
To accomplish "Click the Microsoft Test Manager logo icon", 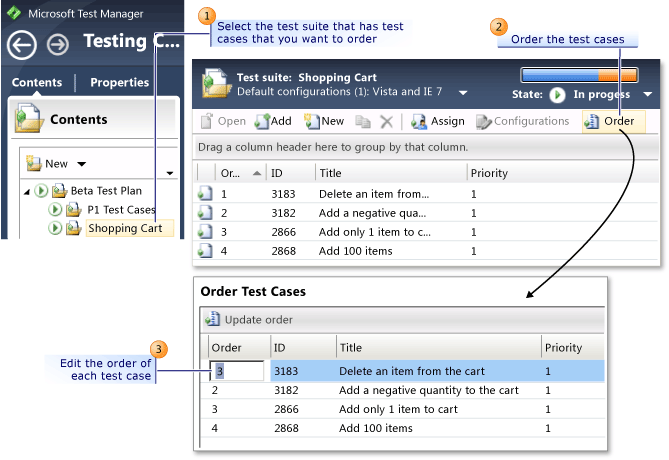I will [14, 13].
